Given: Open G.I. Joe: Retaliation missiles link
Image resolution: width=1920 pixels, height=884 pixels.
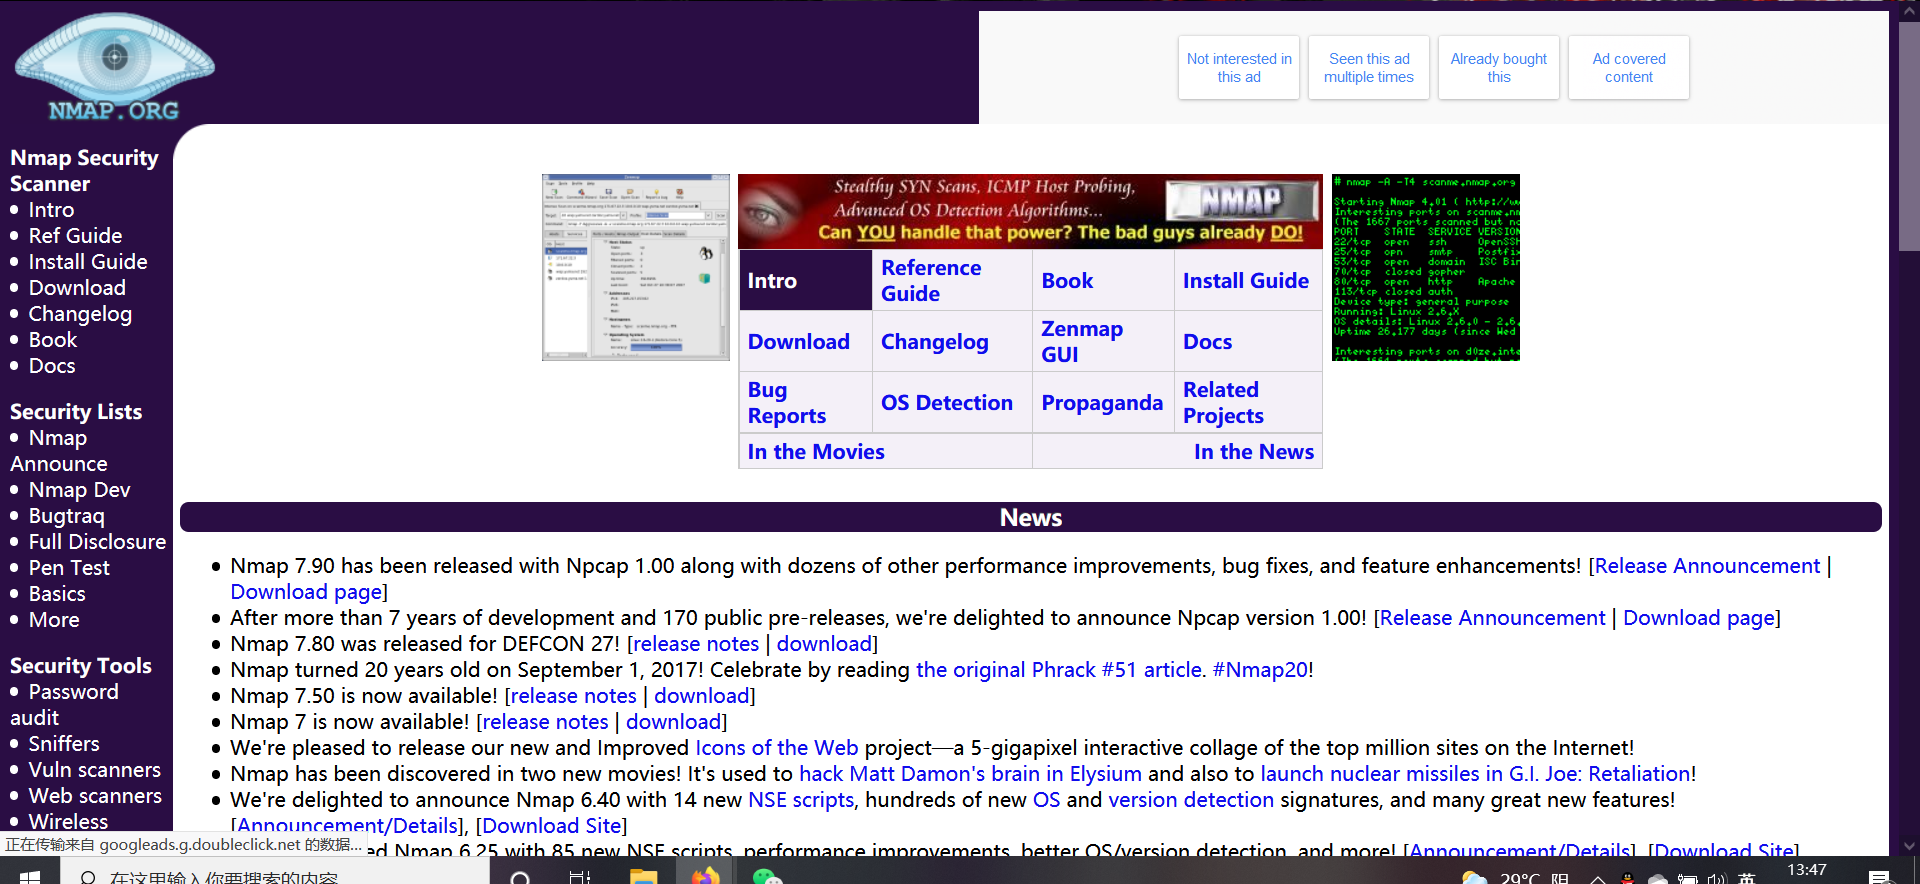Looking at the screenshot, I should [x=1475, y=774].
